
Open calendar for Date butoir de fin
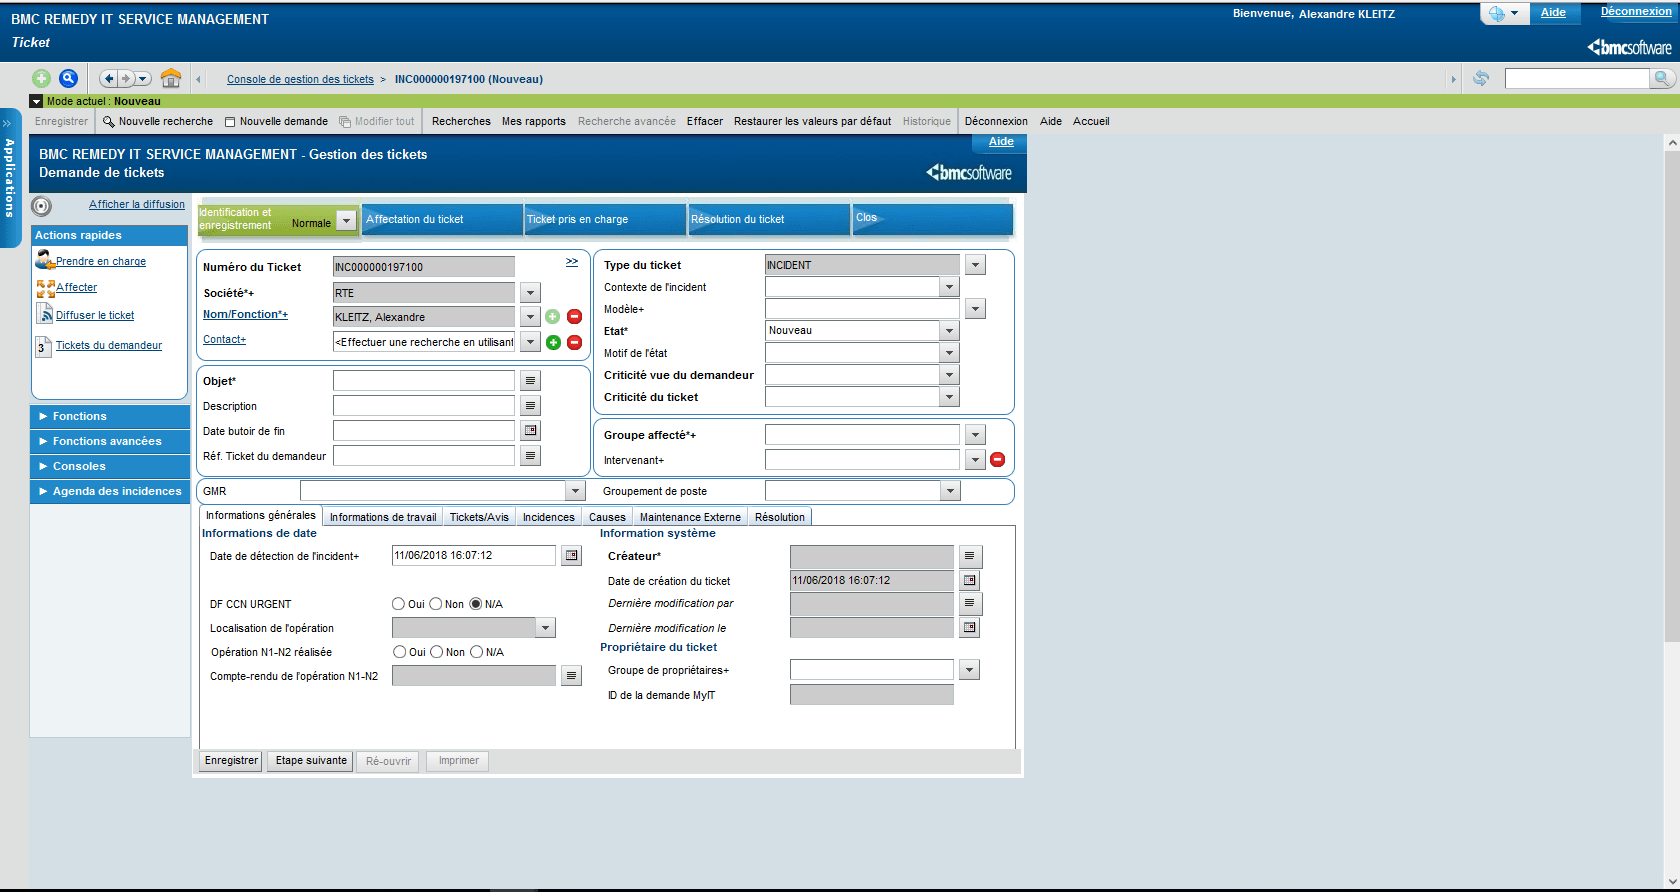click(x=531, y=431)
